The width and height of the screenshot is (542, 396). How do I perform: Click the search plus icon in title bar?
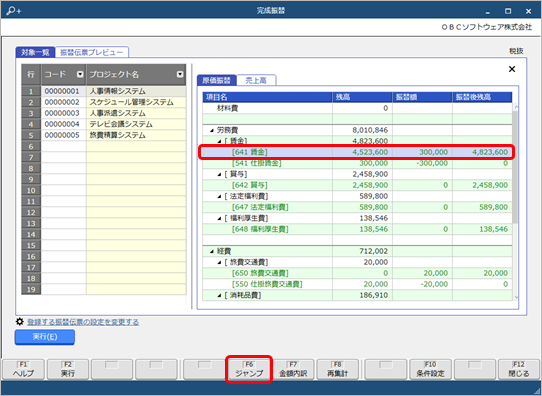(x=13, y=11)
